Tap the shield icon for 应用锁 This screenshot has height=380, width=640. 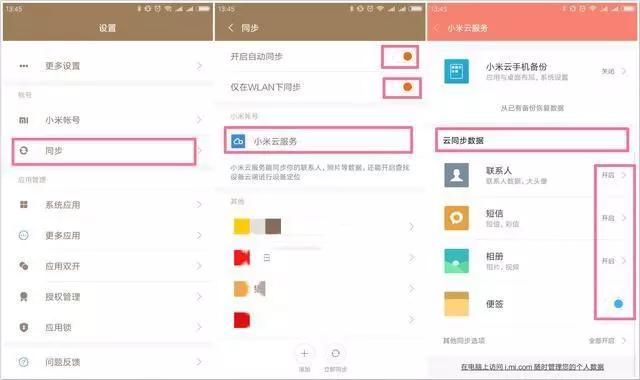(x=24, y=327)
